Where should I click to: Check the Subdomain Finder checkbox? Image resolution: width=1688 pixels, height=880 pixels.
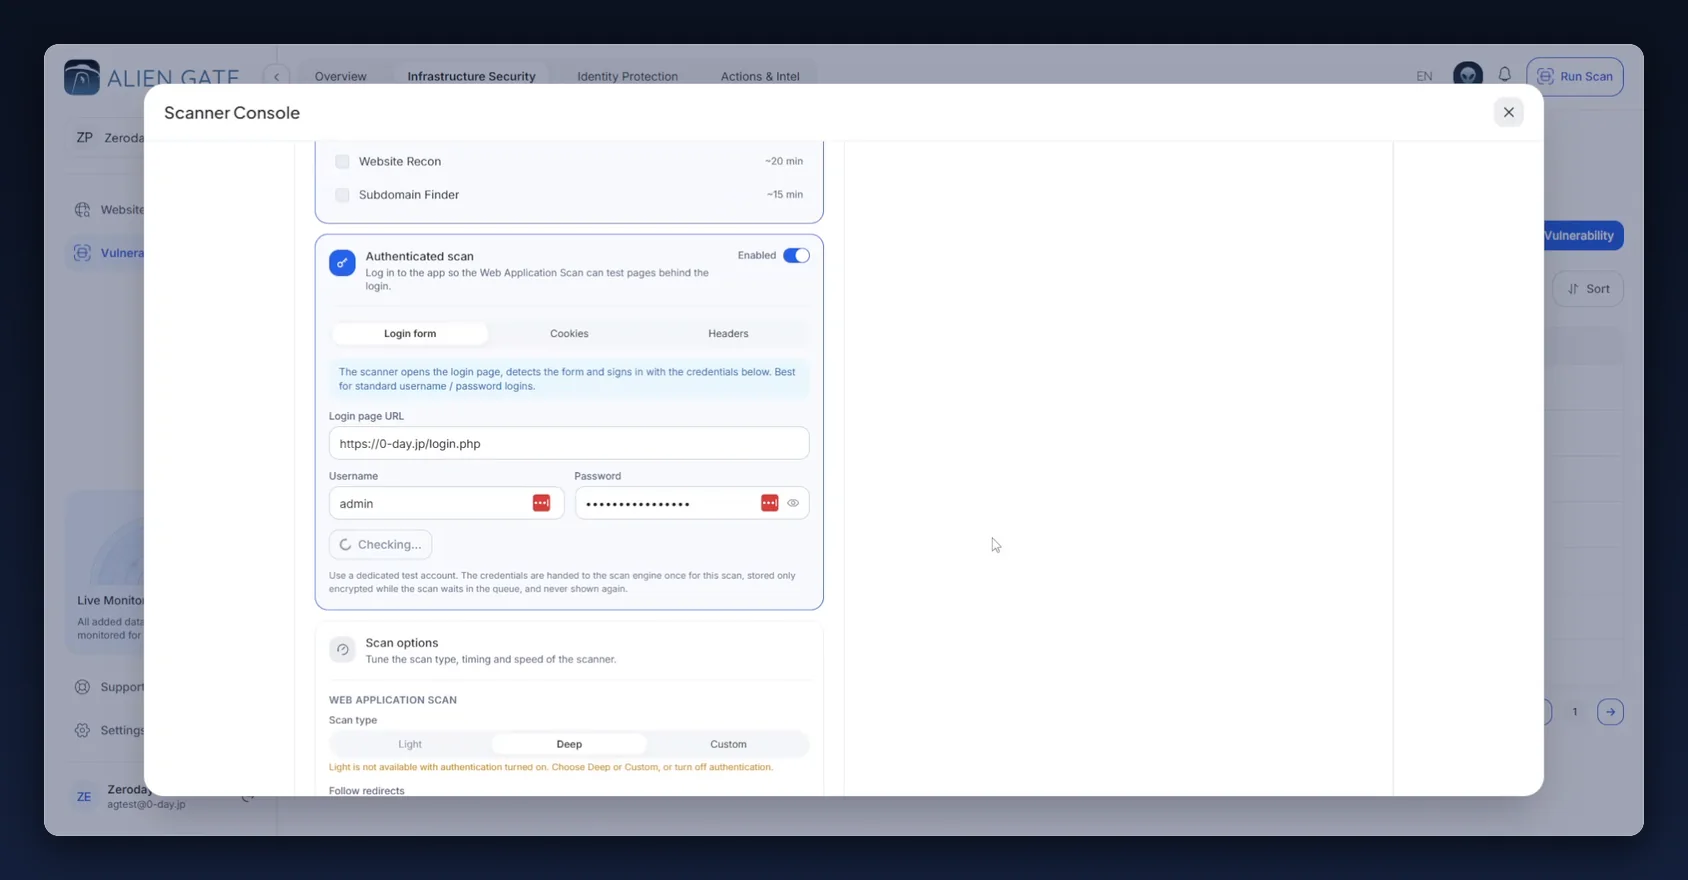(342, 195)
